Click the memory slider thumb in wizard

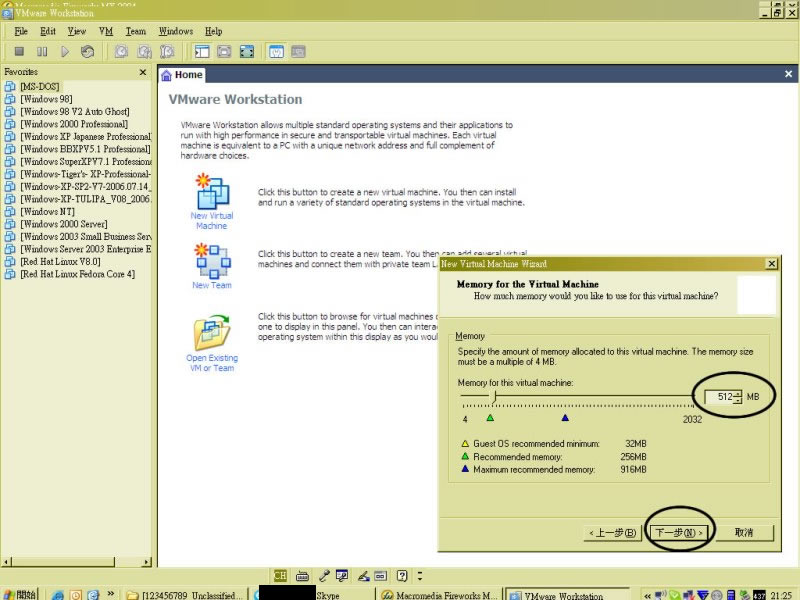[494, 396]
